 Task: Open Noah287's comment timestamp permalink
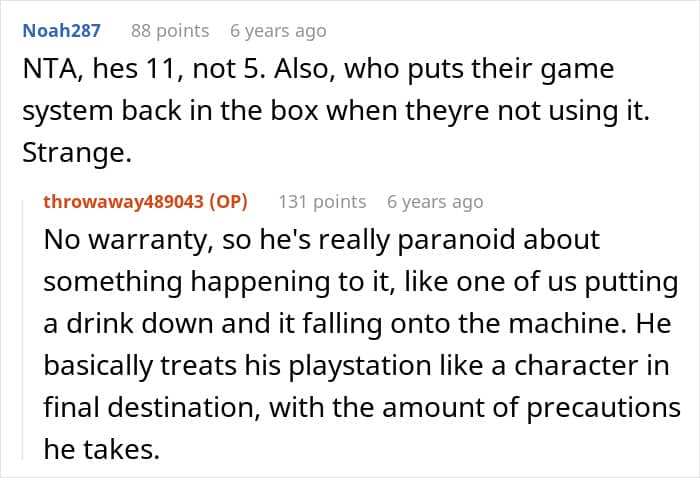click(x=278, y=31)
